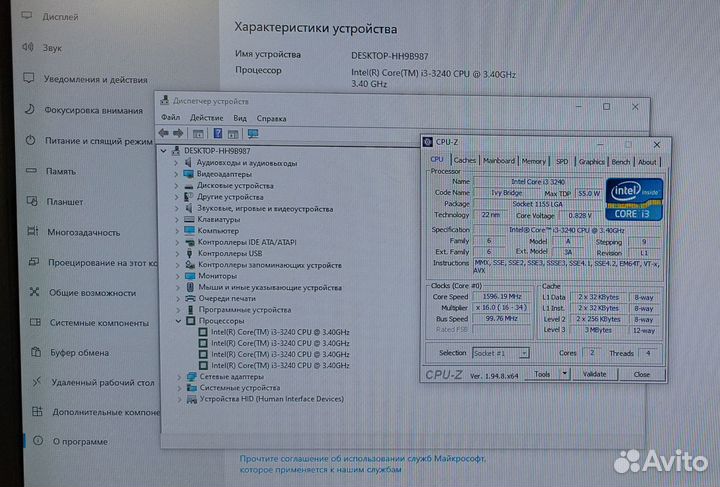
Task: Select Звуковые, игровые и видеоустройства item
Action: pyautogui.click(x=265, y=208)
